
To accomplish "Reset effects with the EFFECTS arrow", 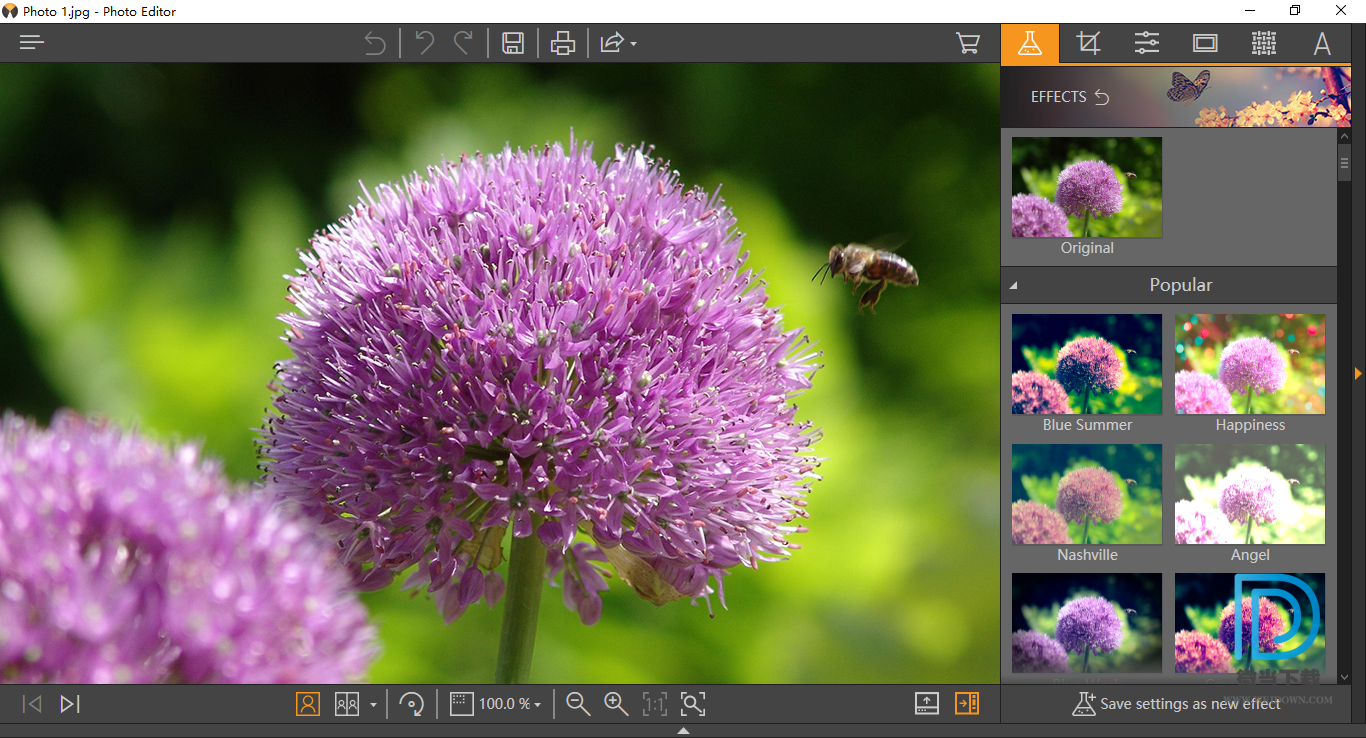I will pyautogui.click(x=1102, y=97).
